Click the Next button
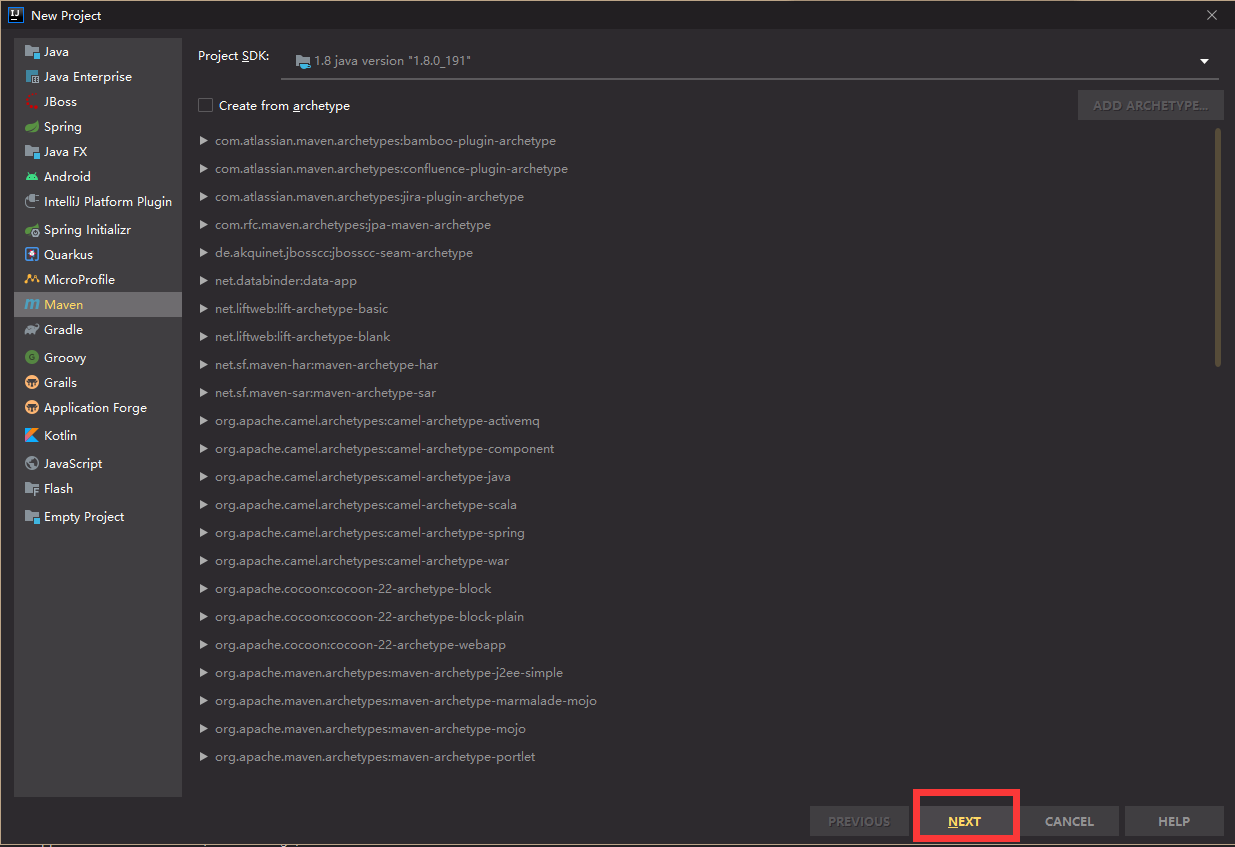Image resolution: width=1235 pixels, height=847 pixels. tap(965, 821)
